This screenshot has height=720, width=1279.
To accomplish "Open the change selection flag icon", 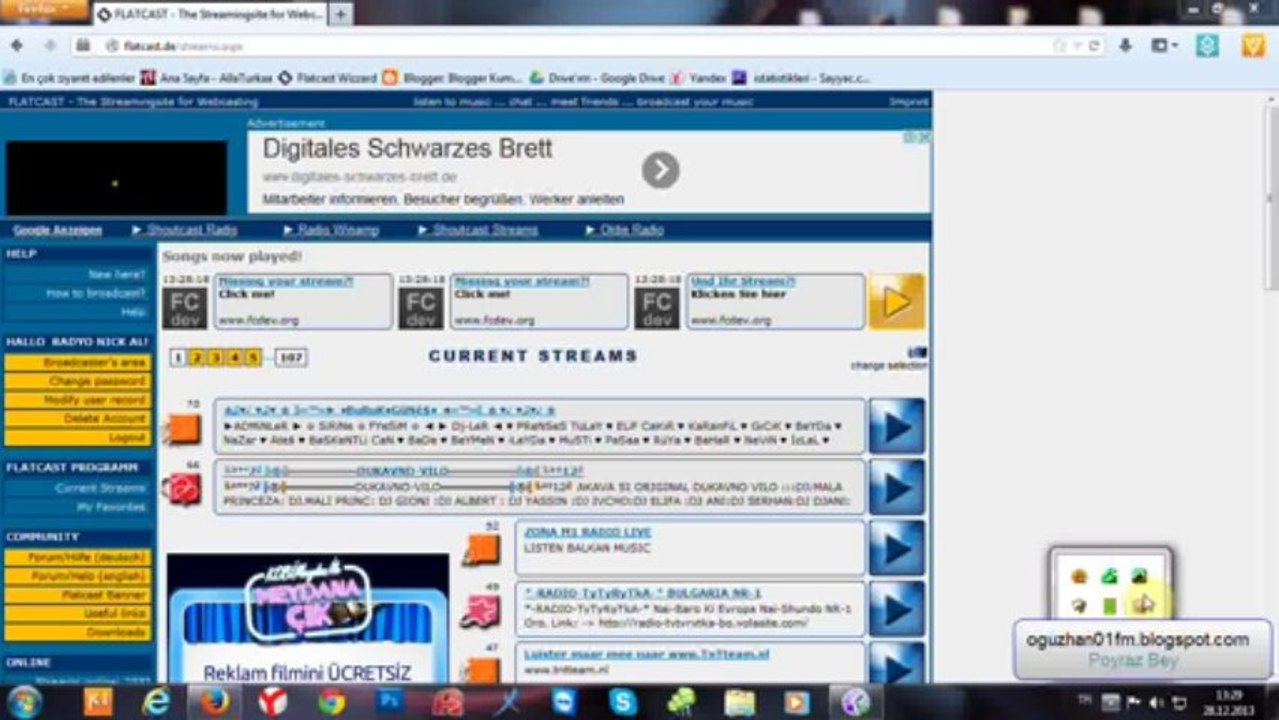I will coord(917,352).
